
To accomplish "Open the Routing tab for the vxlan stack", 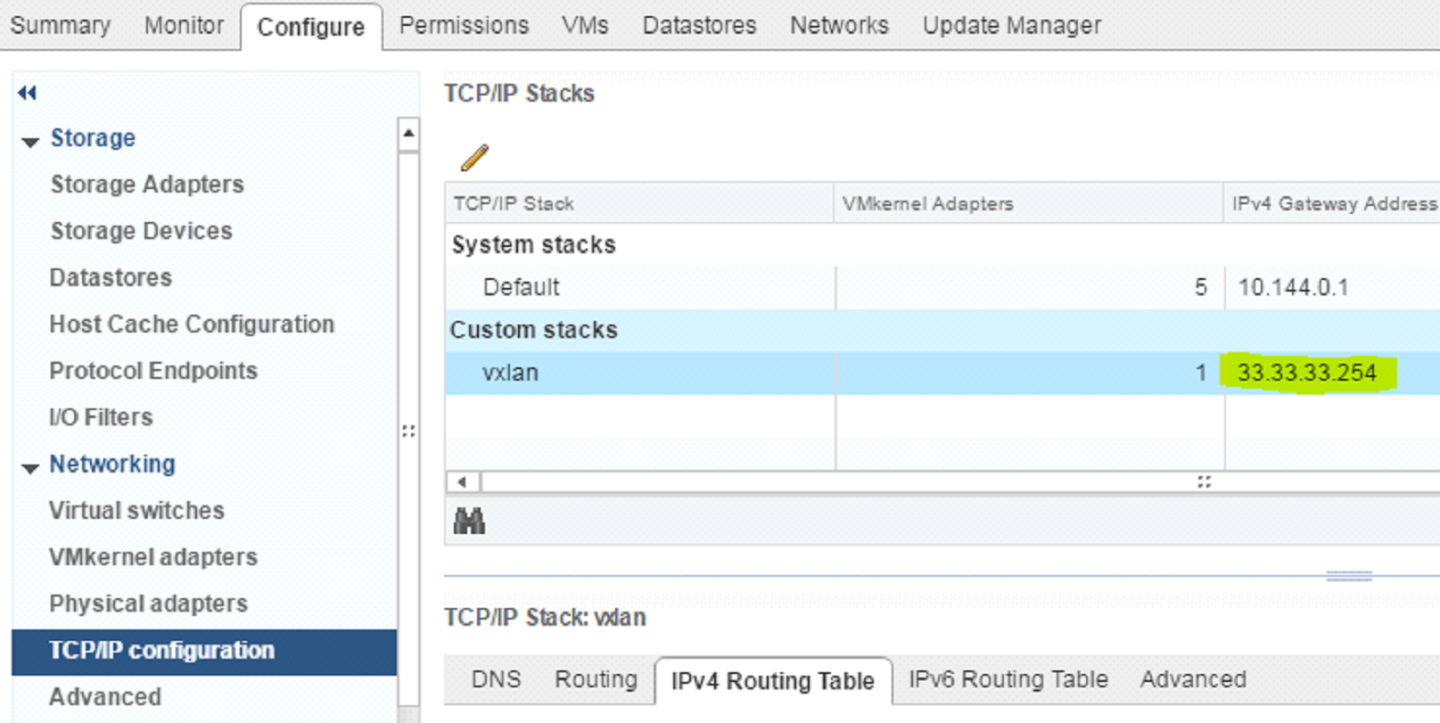I will pyautogui.click(x=595, y=679).
